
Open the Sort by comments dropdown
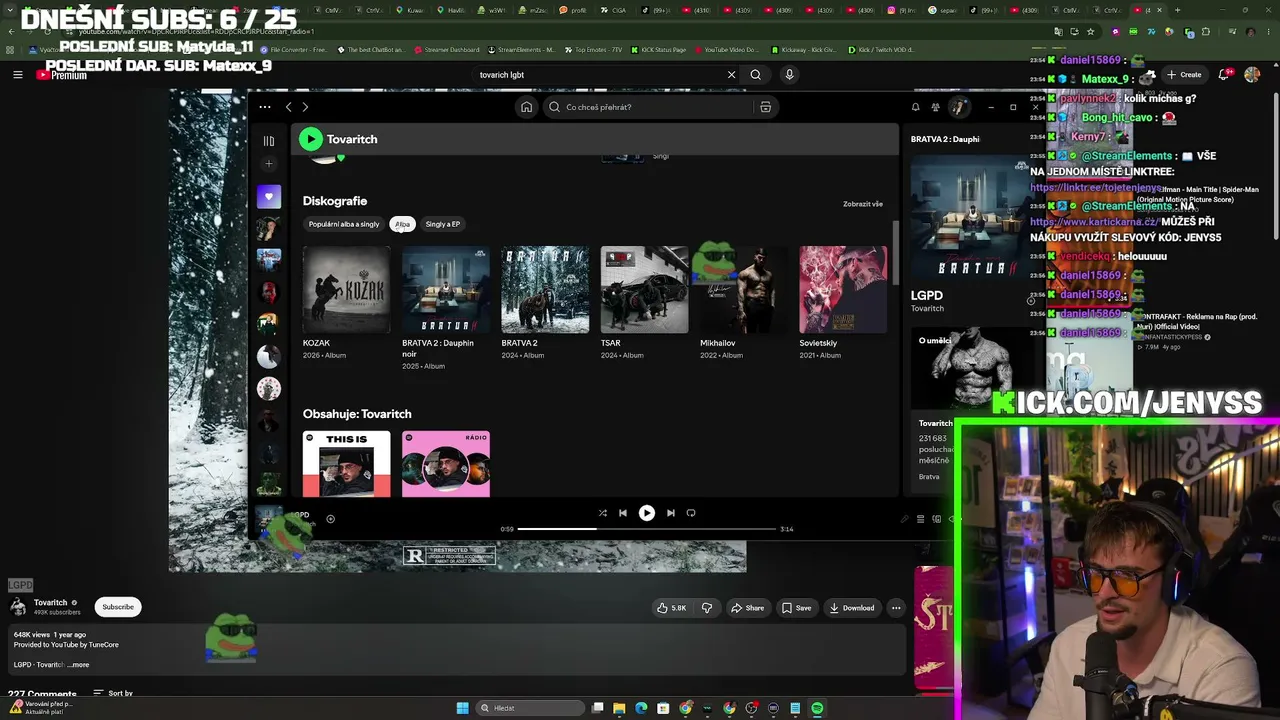[113, 693]
